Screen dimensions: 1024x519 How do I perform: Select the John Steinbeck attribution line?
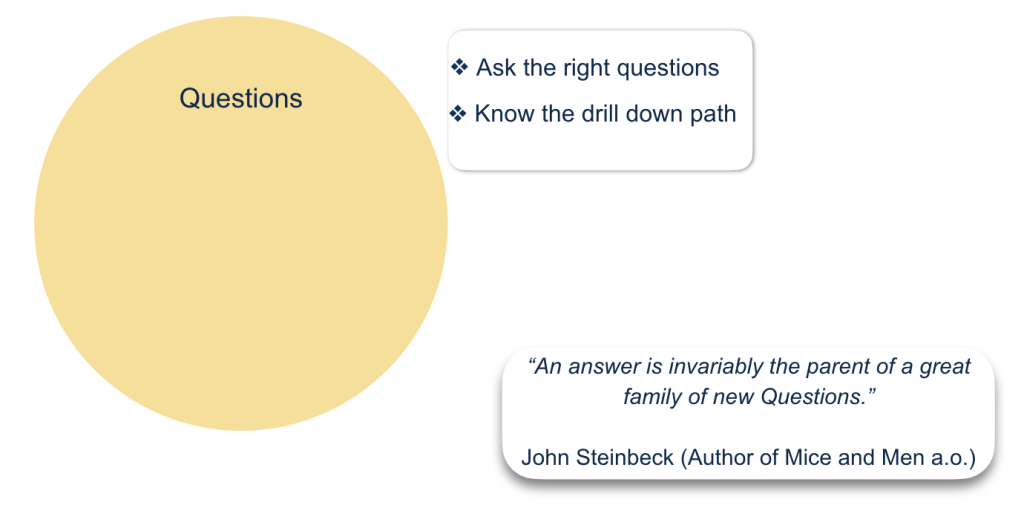pyautogui.click(x=748, y=458)
